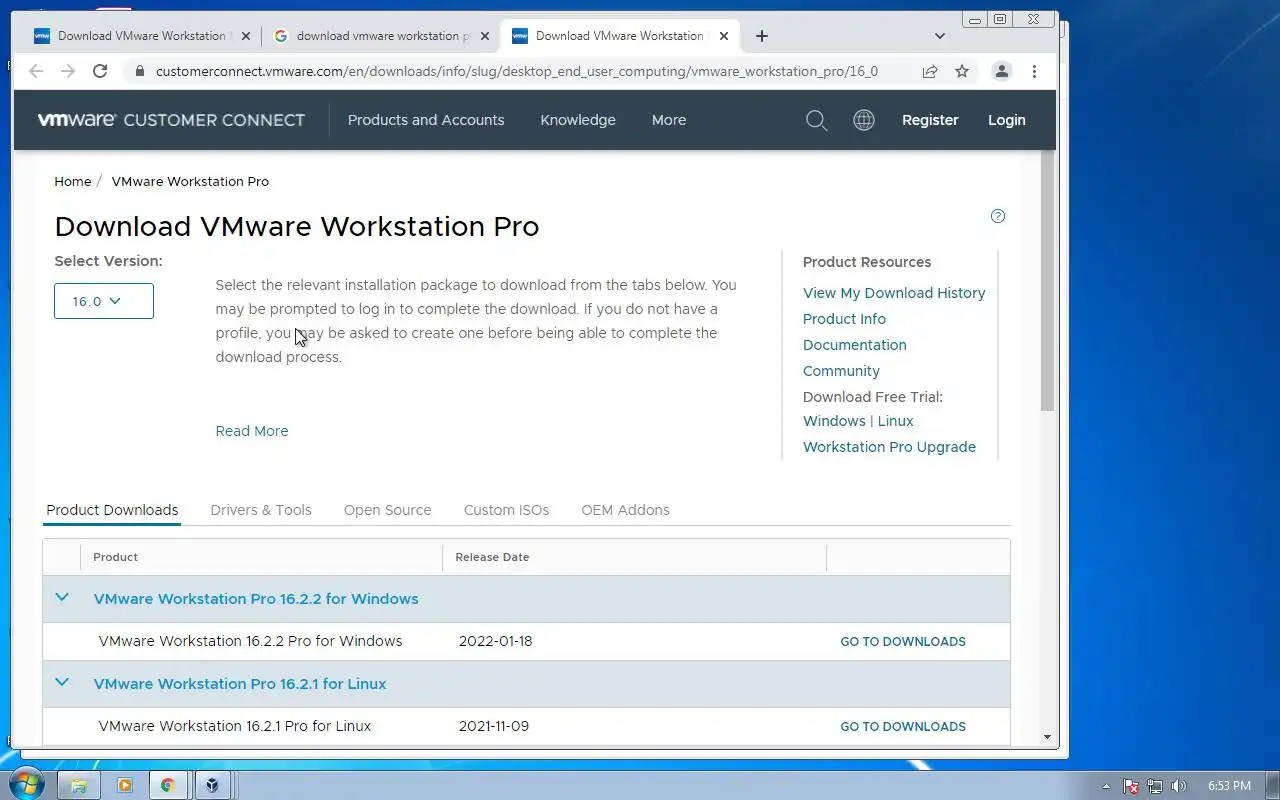The image size is (1280, 800).
Task: Open the 16.0 version dropdown
Action: click(x=104, y=301)
